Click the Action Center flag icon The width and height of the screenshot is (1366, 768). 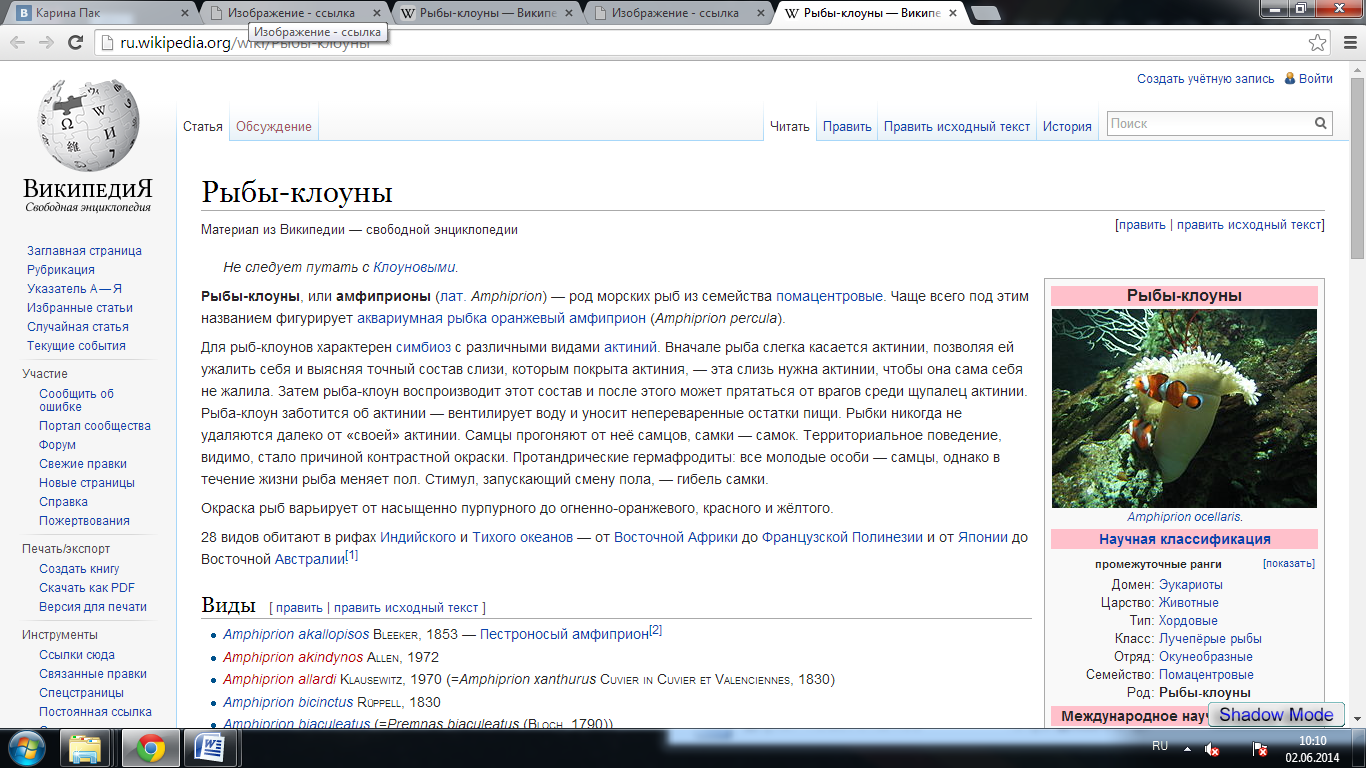coord(1261,748)
